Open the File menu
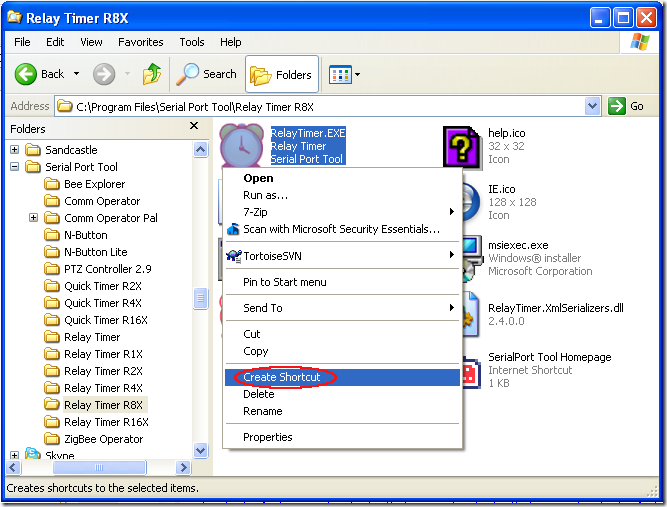 click(22, 42)
